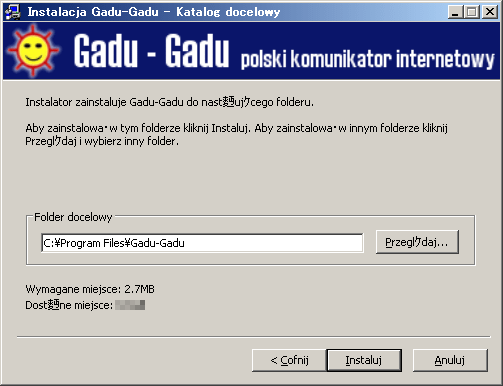503x386 pixels.
Task: Click the 'polski komunikator internetowy' banner text
Action: 367,59
